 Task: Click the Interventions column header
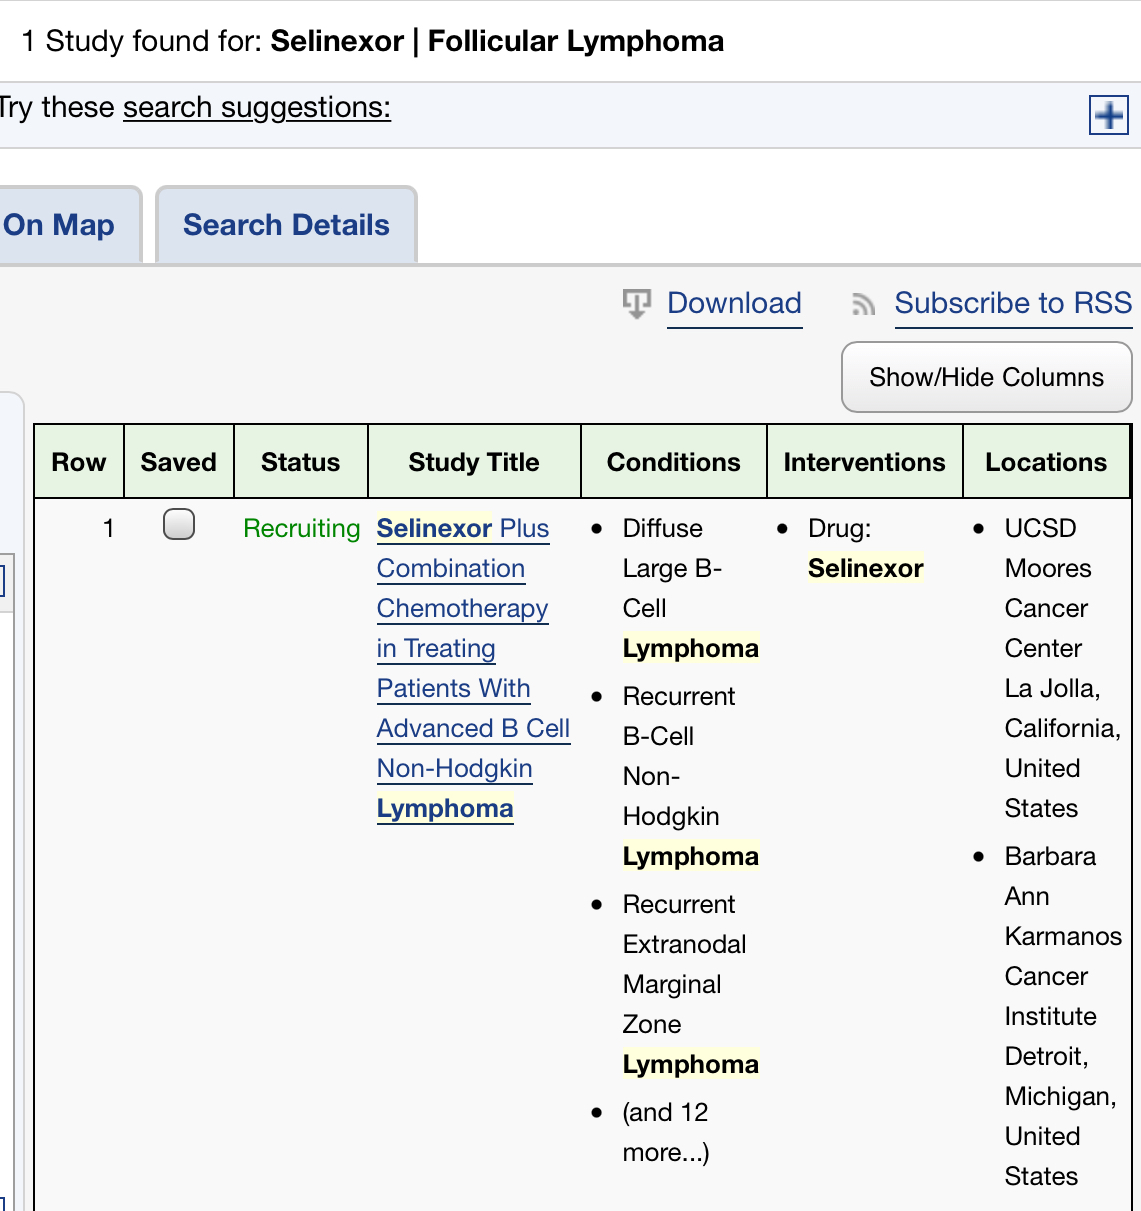click(864, 462)
